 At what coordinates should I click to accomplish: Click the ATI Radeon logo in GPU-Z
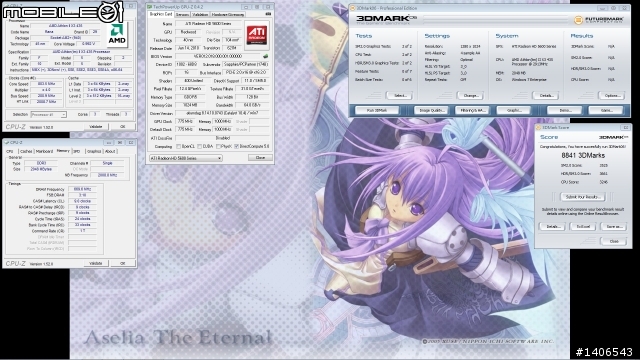[257, 36]
